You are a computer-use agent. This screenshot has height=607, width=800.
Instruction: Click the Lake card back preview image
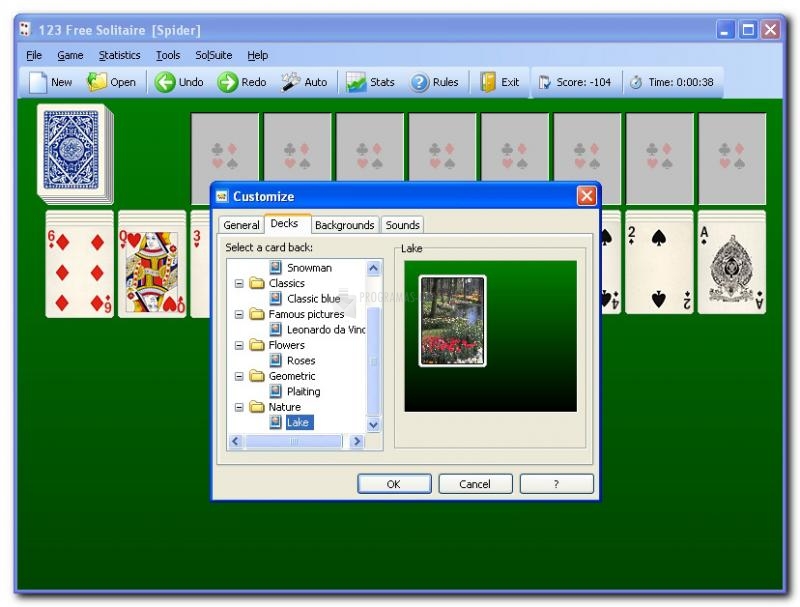click(452, 321)
